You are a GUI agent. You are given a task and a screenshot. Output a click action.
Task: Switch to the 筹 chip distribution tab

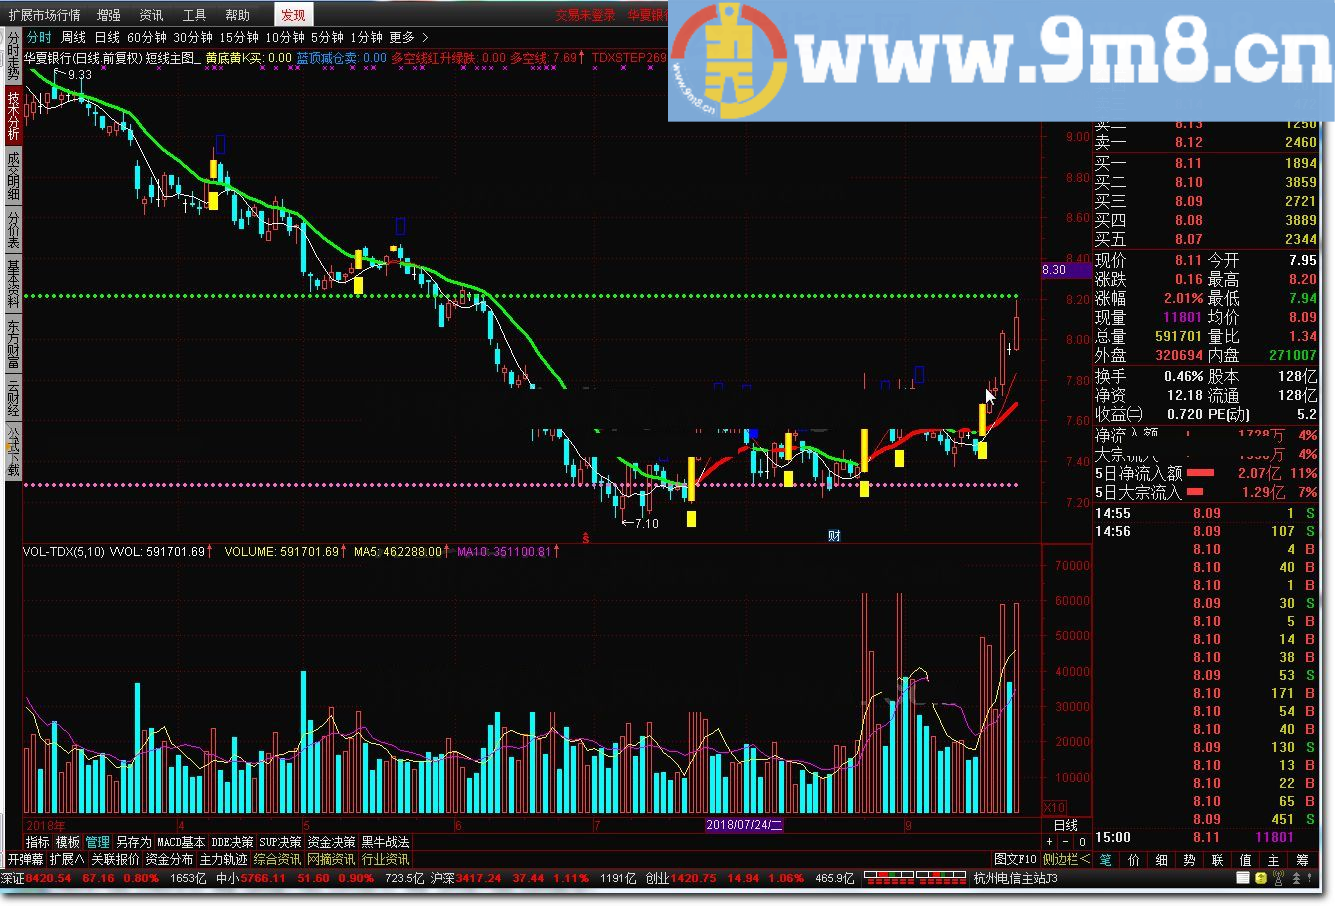(1302, 859)
